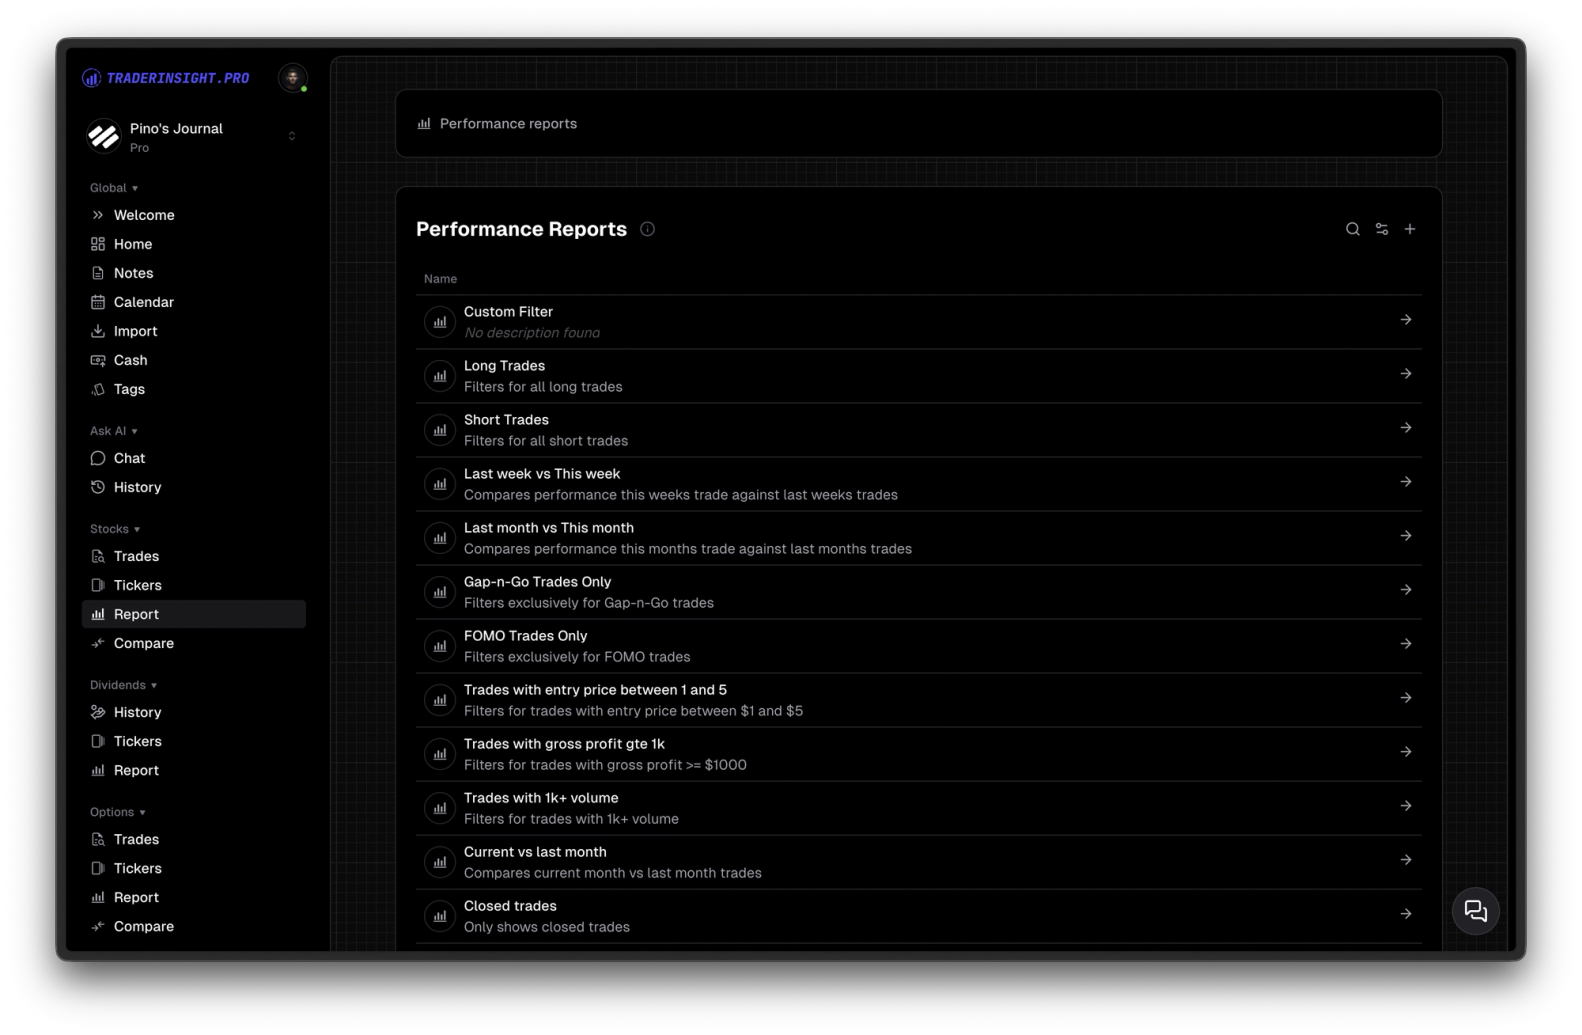Collapse the Global section

pyautogui.click(x=114, y=188)
